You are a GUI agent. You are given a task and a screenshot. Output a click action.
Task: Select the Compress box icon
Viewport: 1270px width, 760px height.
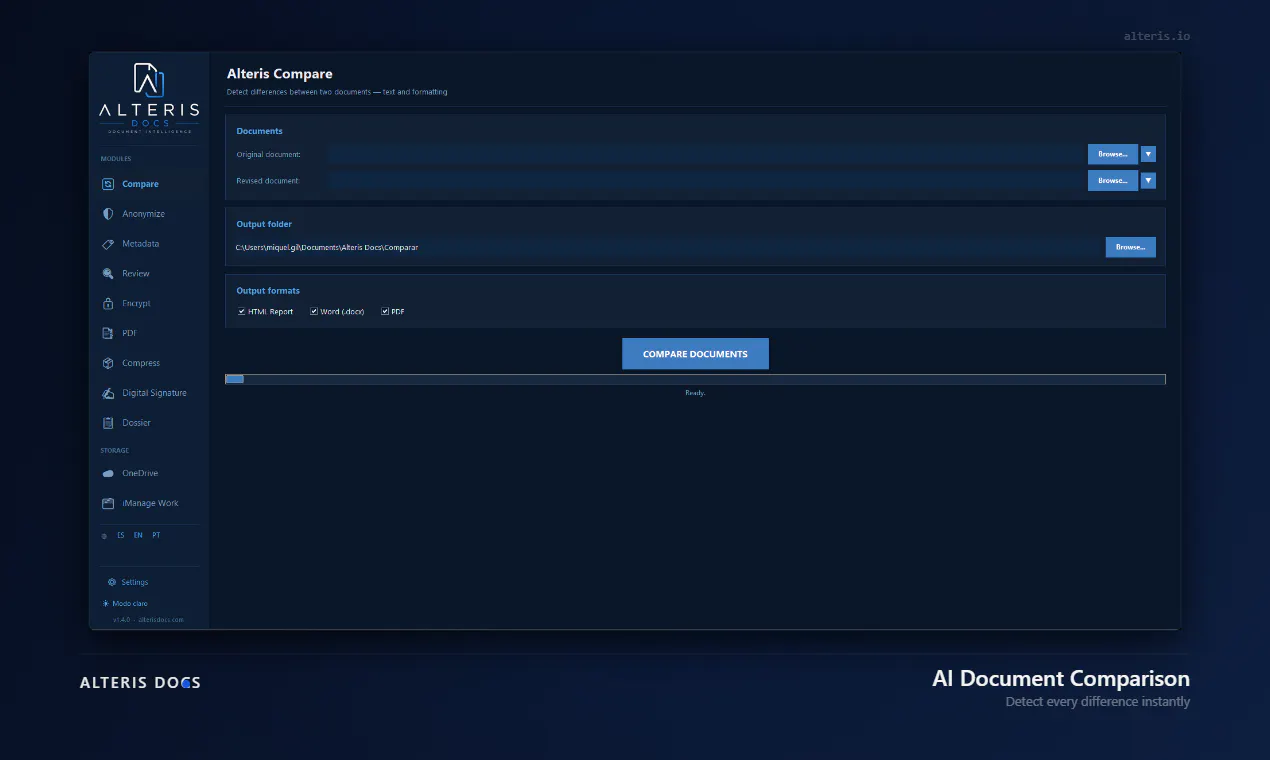[108, 363]
